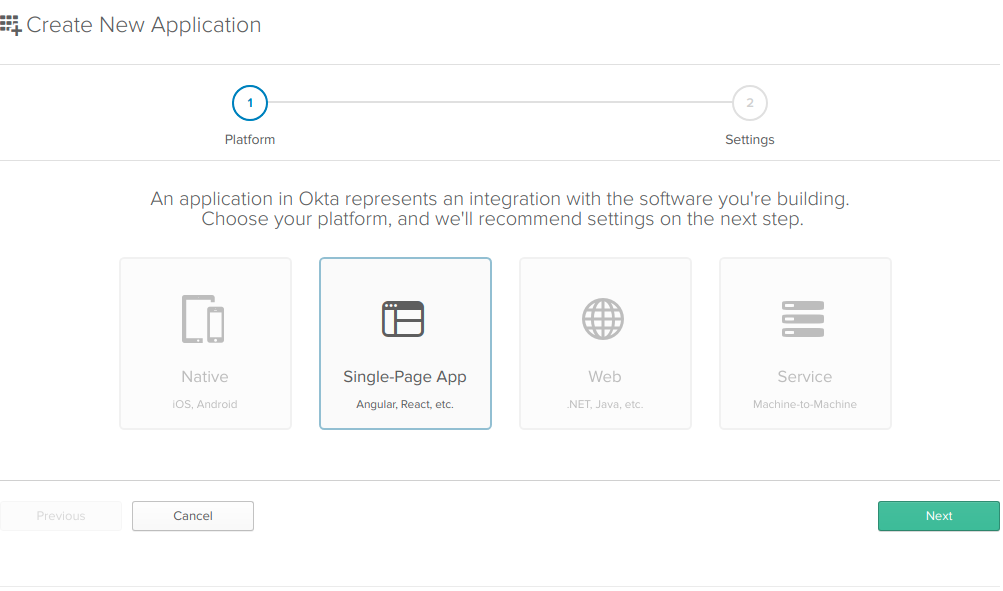This screenshot has height=591, width=1003.
Task: Click the 'Angular, React, etc.' subtitle
Action: 405,405
